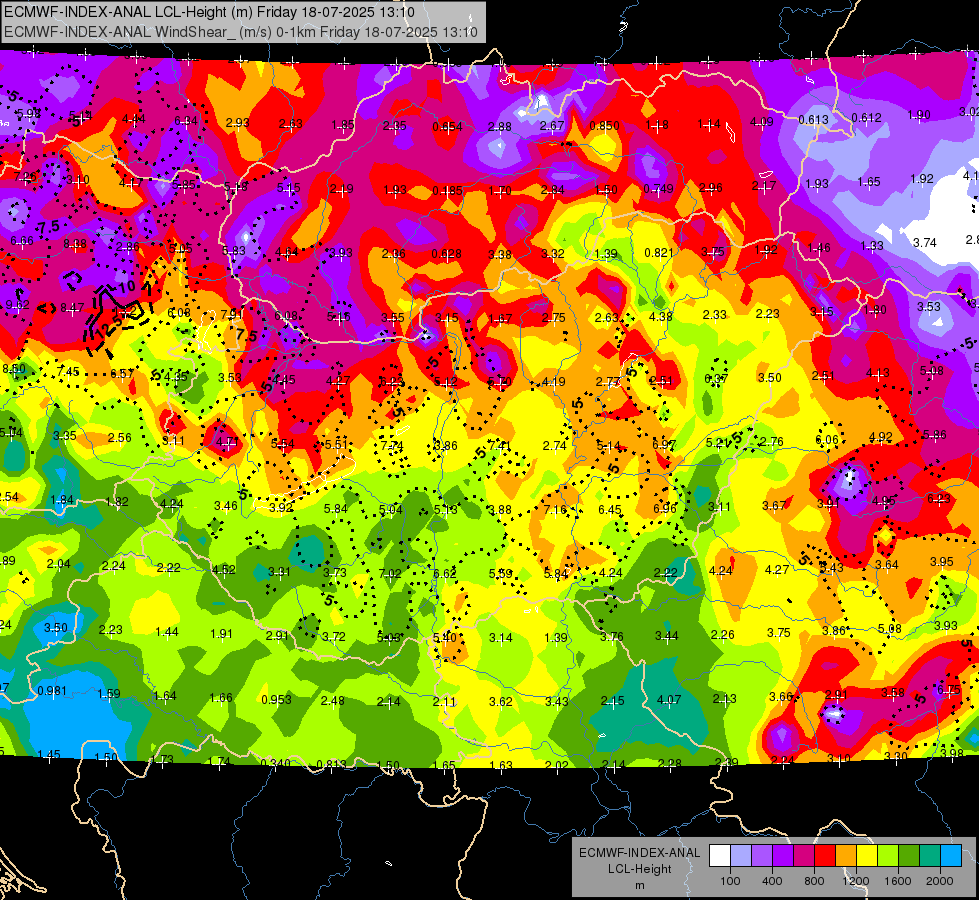Viewport: 979px width, 900px height.
Task: Select the teal legend swatch
Action: 930,856
